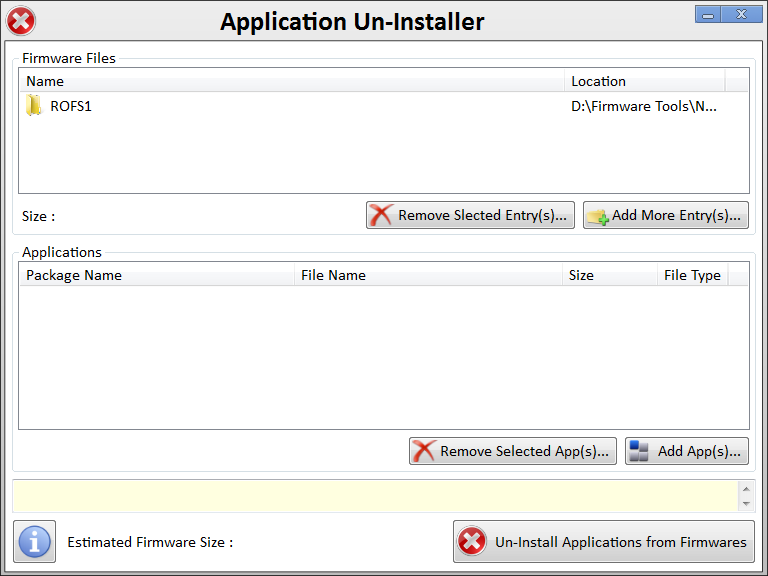Close the window using top-right X
The height and width of the screenshot is (576, 768).
[741, 14]
